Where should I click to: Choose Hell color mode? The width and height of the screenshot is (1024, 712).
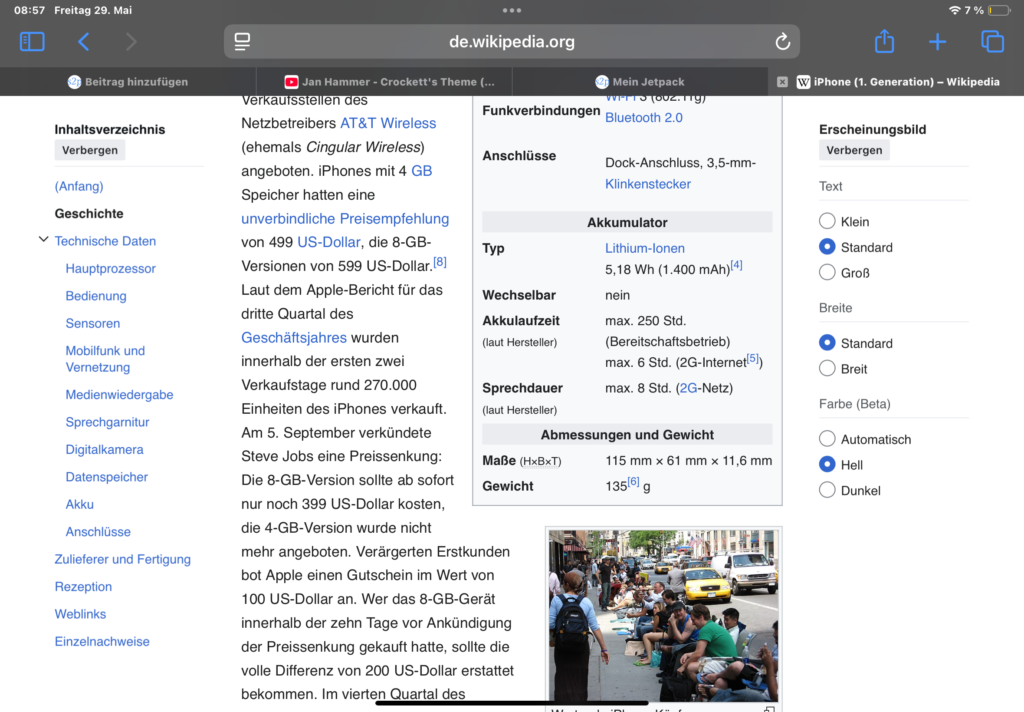[827, 464]
